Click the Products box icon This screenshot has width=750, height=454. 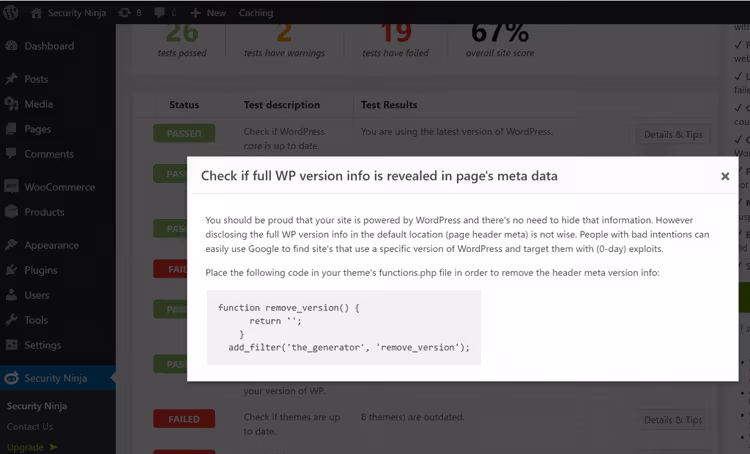click(x=11, y=211)
